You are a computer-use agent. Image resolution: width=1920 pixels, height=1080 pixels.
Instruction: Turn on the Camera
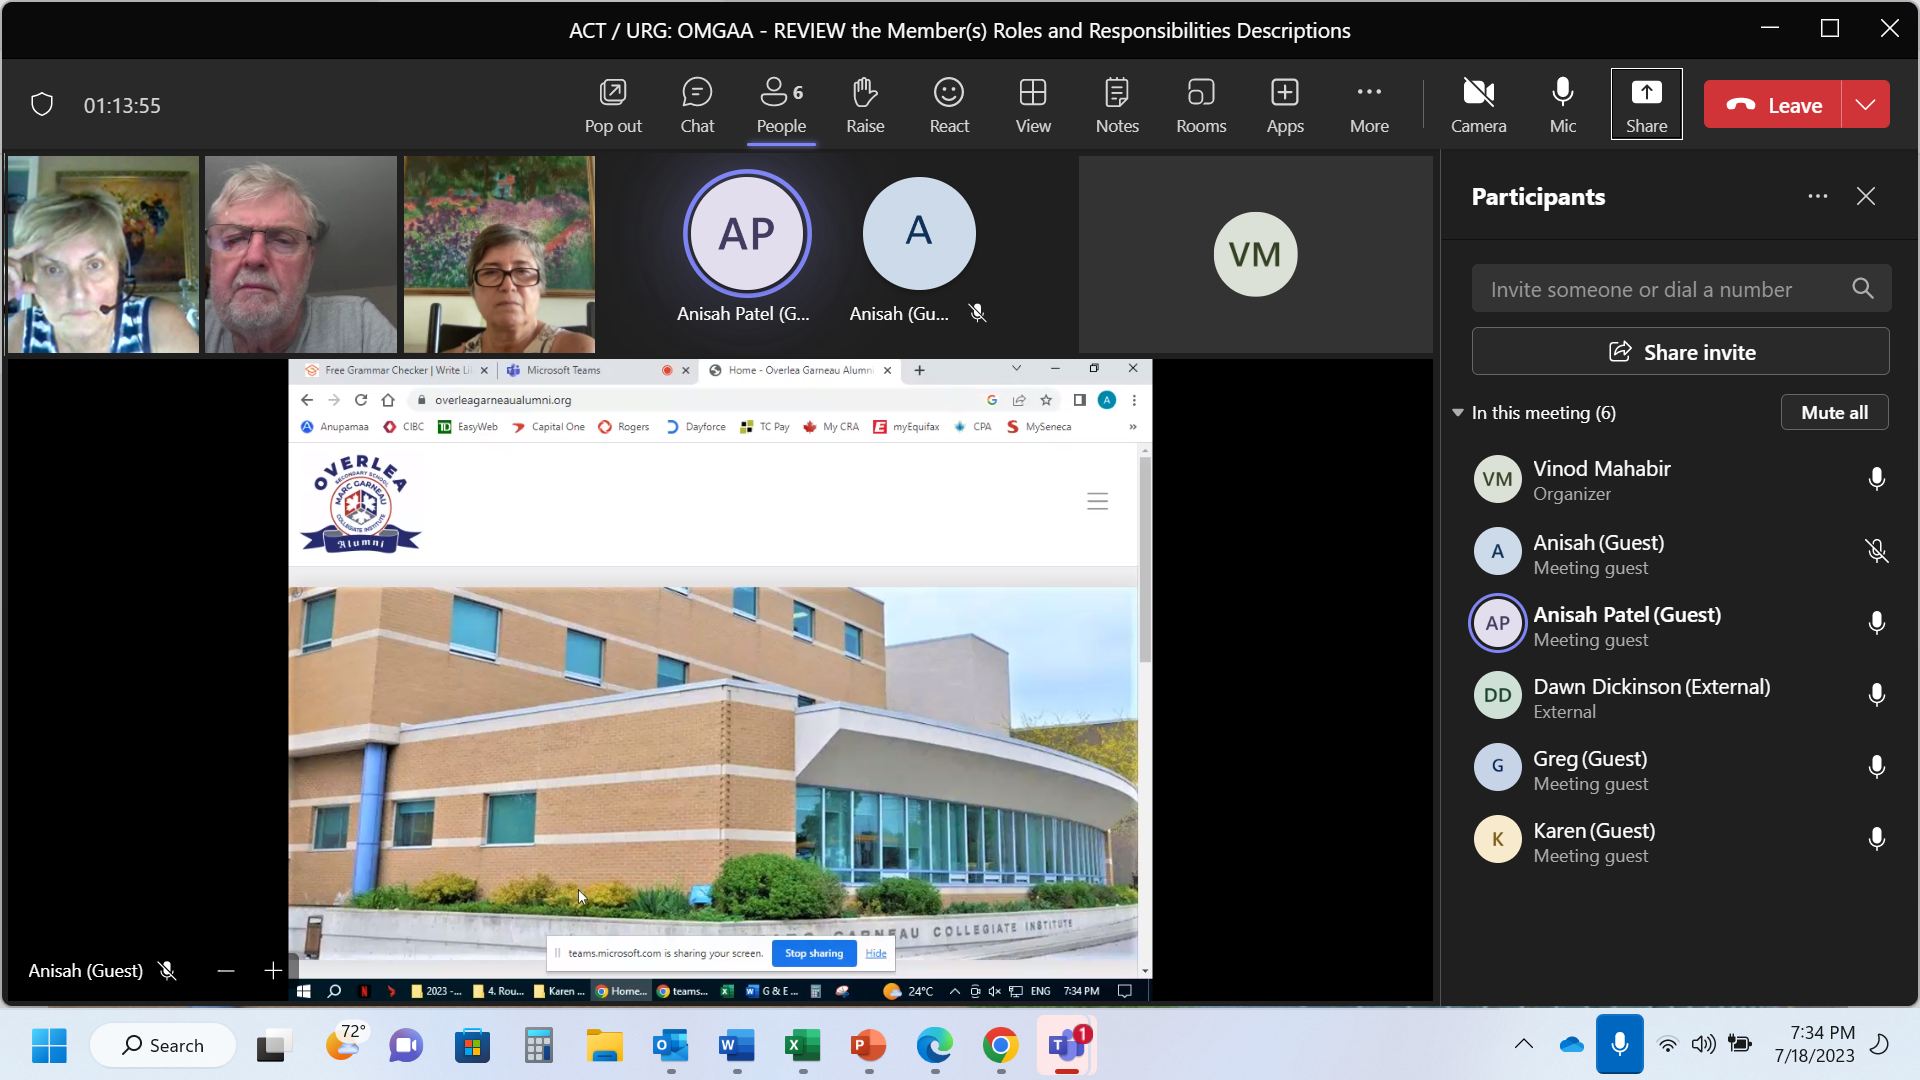click(1478, 105)
